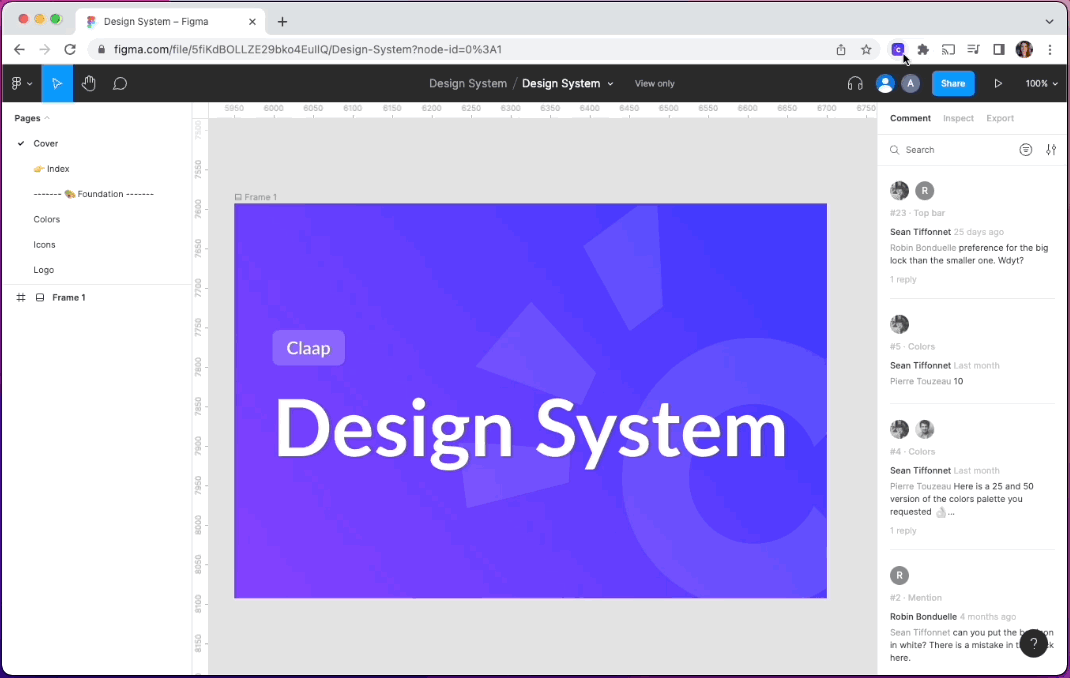Open comment settings sliders icon

coord(1051,149)
